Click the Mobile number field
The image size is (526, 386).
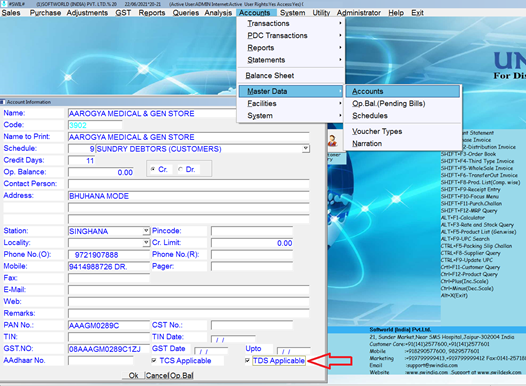(x=109, y=266)
